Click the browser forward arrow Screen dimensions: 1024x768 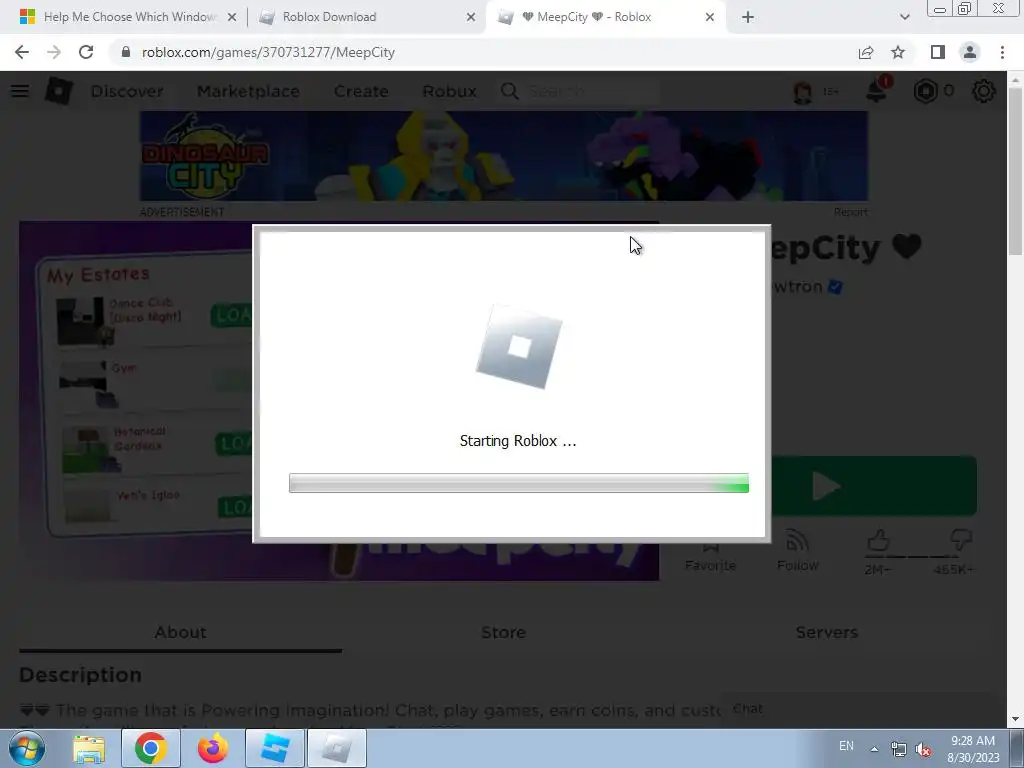click(x=54, y=52)
